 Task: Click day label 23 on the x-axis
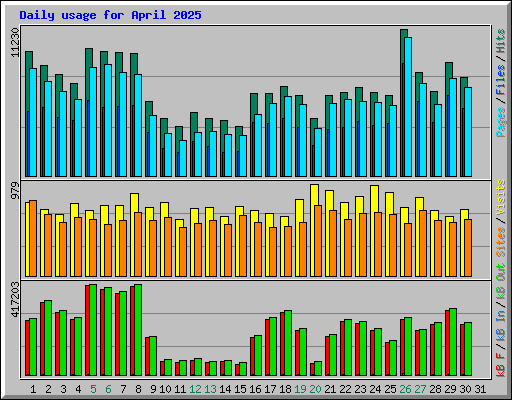[360, 389]
